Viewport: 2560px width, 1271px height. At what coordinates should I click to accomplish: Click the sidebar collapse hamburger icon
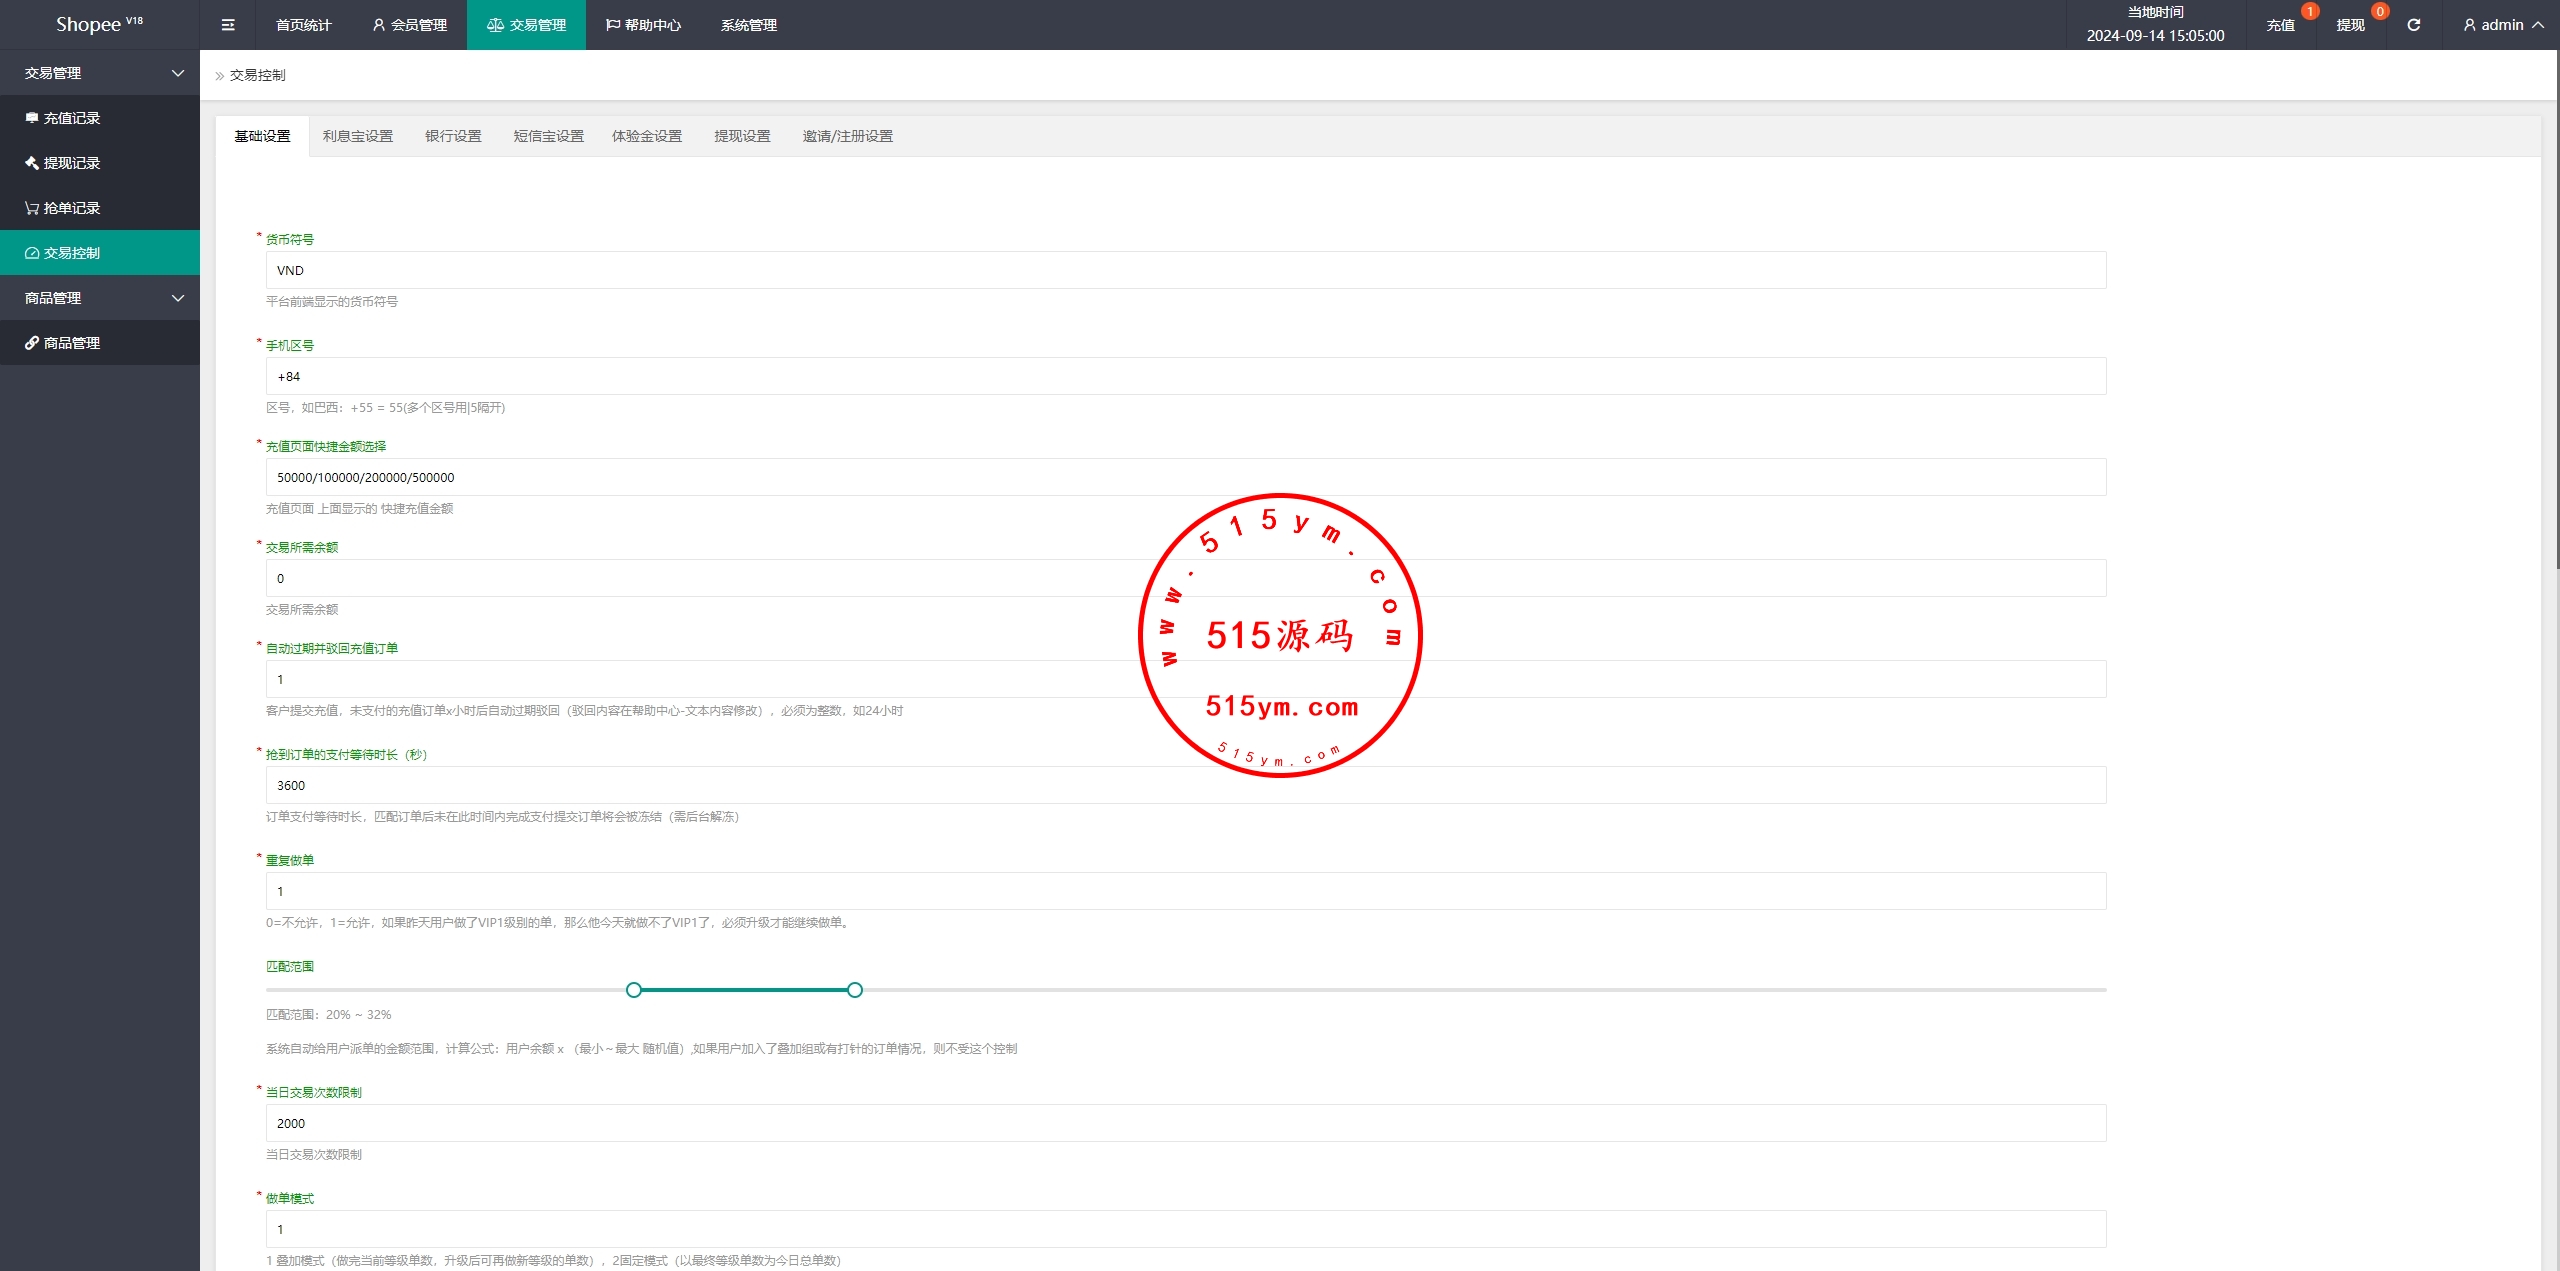click(x=228, y=25)
